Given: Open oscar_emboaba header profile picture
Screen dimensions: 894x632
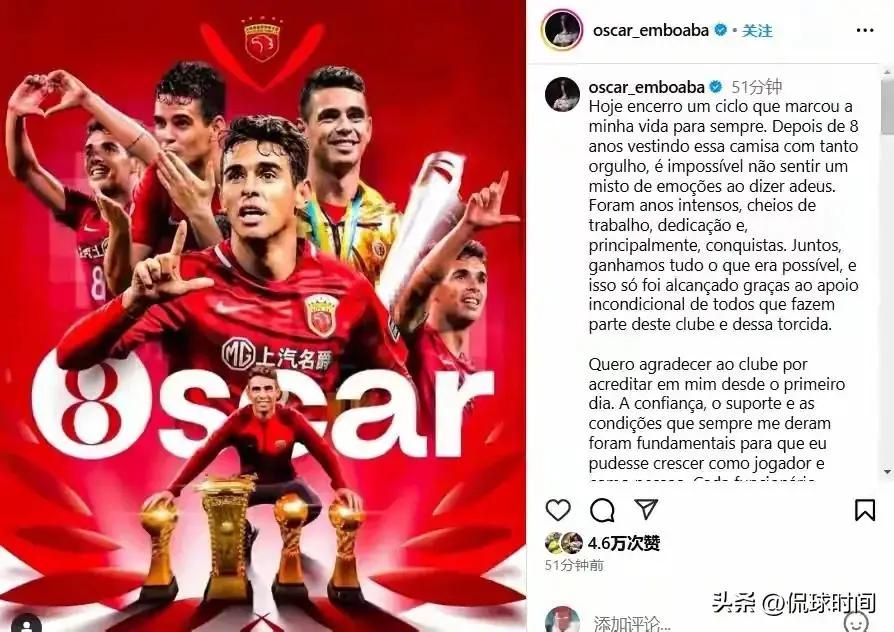Looking at the screenshot, I should [562, 30].
